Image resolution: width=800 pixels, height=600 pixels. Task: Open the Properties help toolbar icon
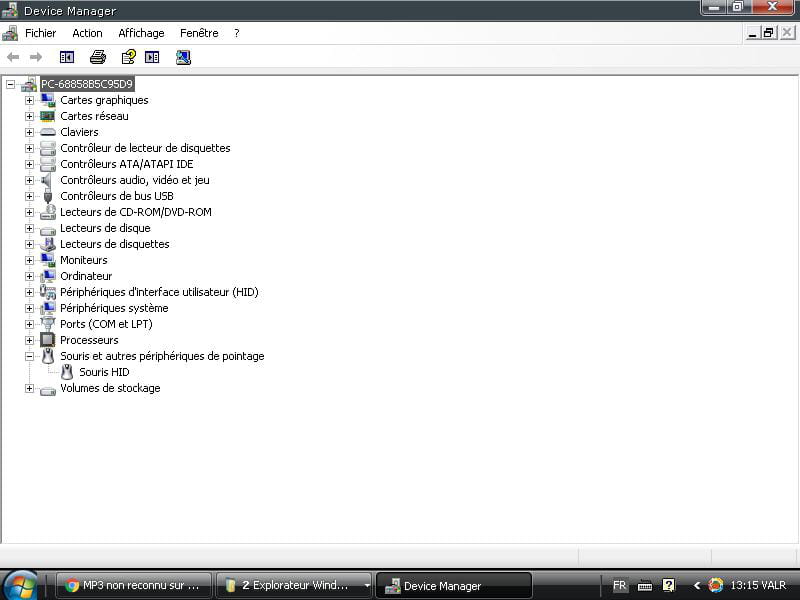point(129,57)
